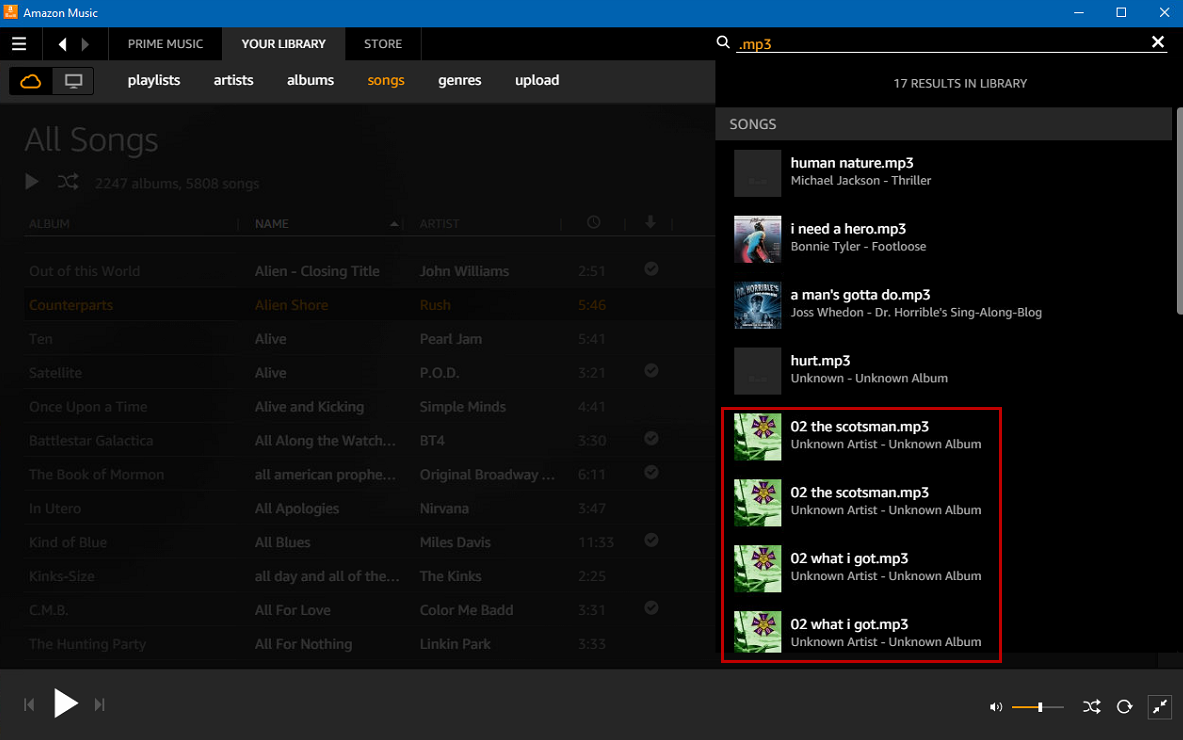
Task: Select song All Apologies
Action: coord(297,508)
